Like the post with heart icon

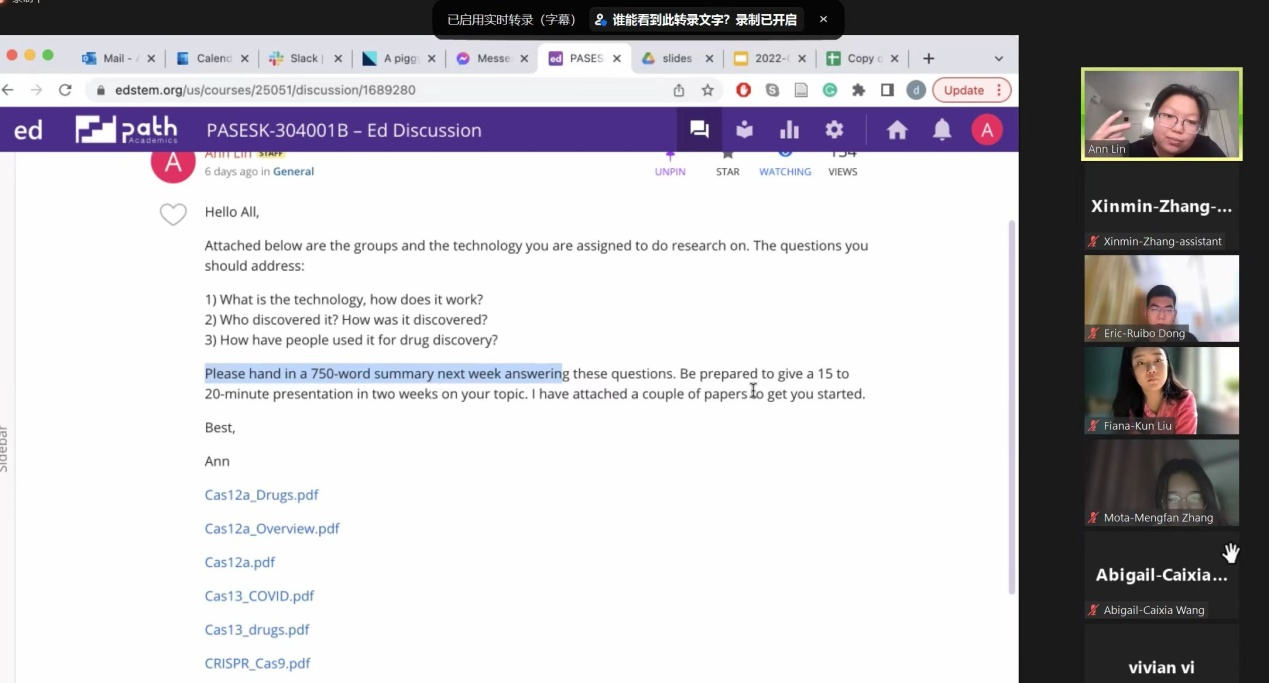point(173,214)
